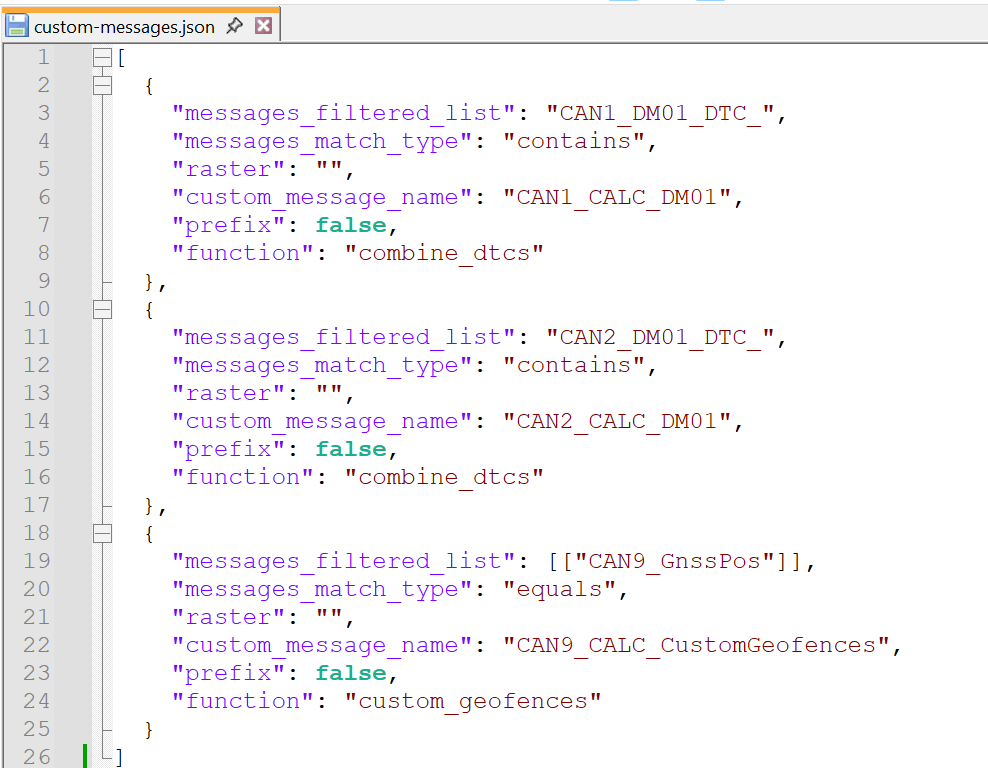This screenshot has height=768, width=988.
Task: Close the custom-messages.json tab
Action: [x=263, y=26]
